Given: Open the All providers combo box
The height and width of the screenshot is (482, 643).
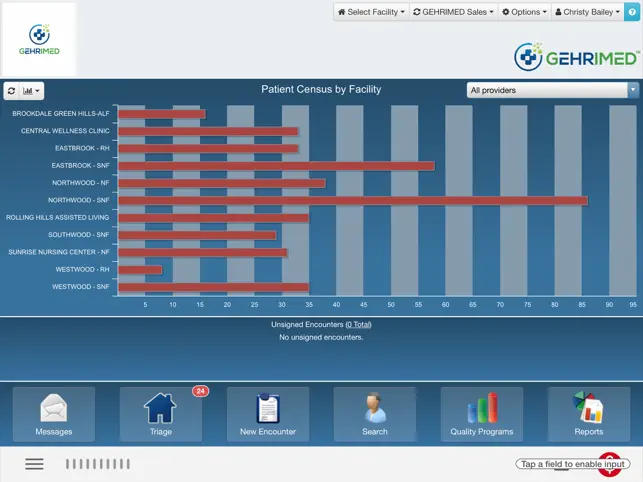Looking at the screenshot, I should [552, 90].
